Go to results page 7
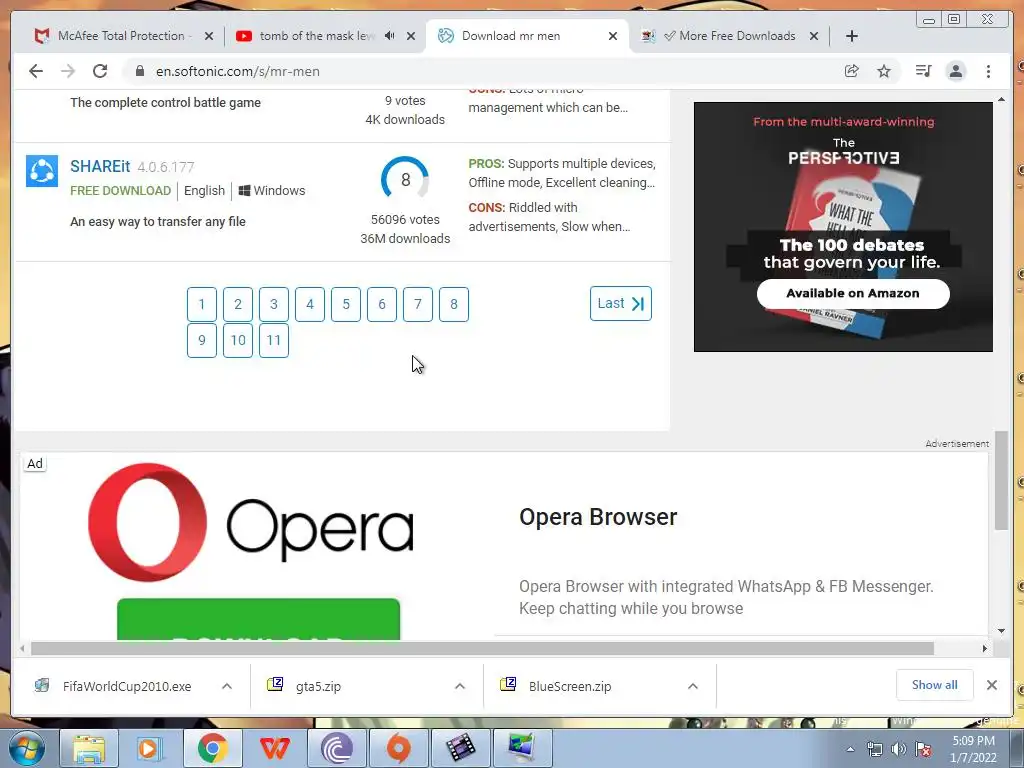1024x768 pixels. coord(418,304)
